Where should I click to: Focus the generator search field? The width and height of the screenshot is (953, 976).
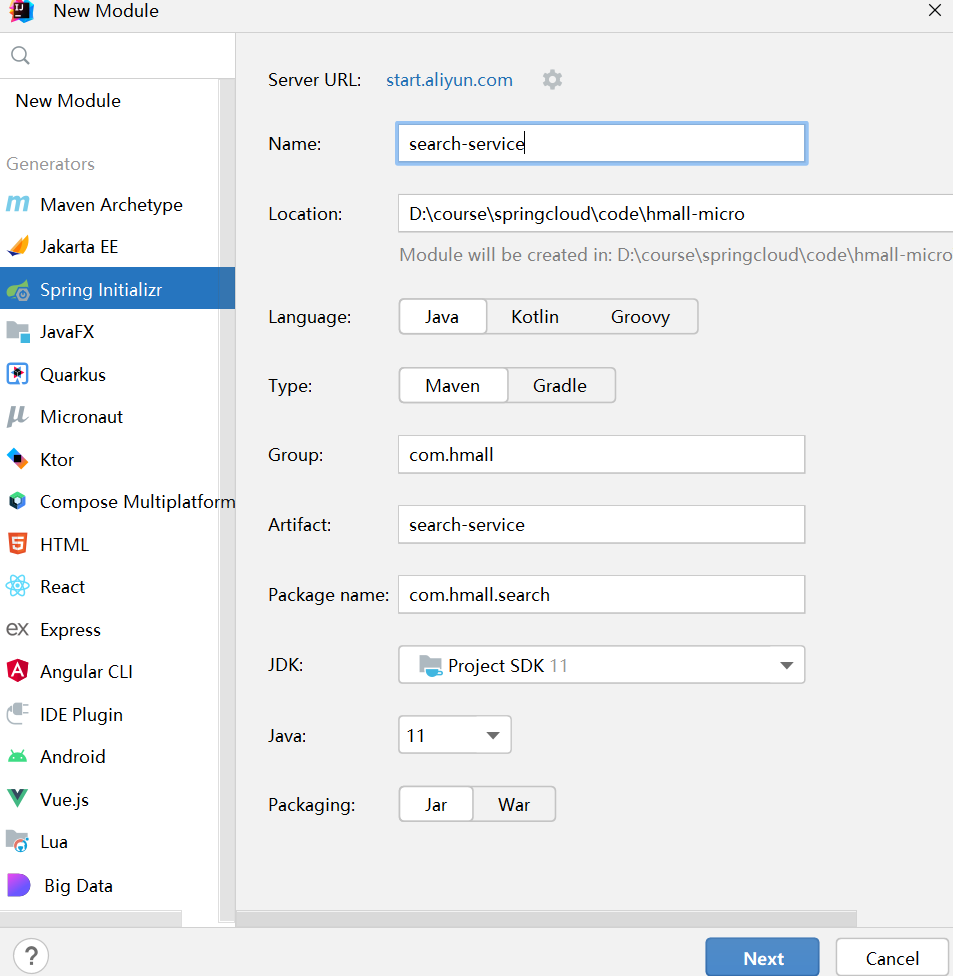(x=118, y=55)
